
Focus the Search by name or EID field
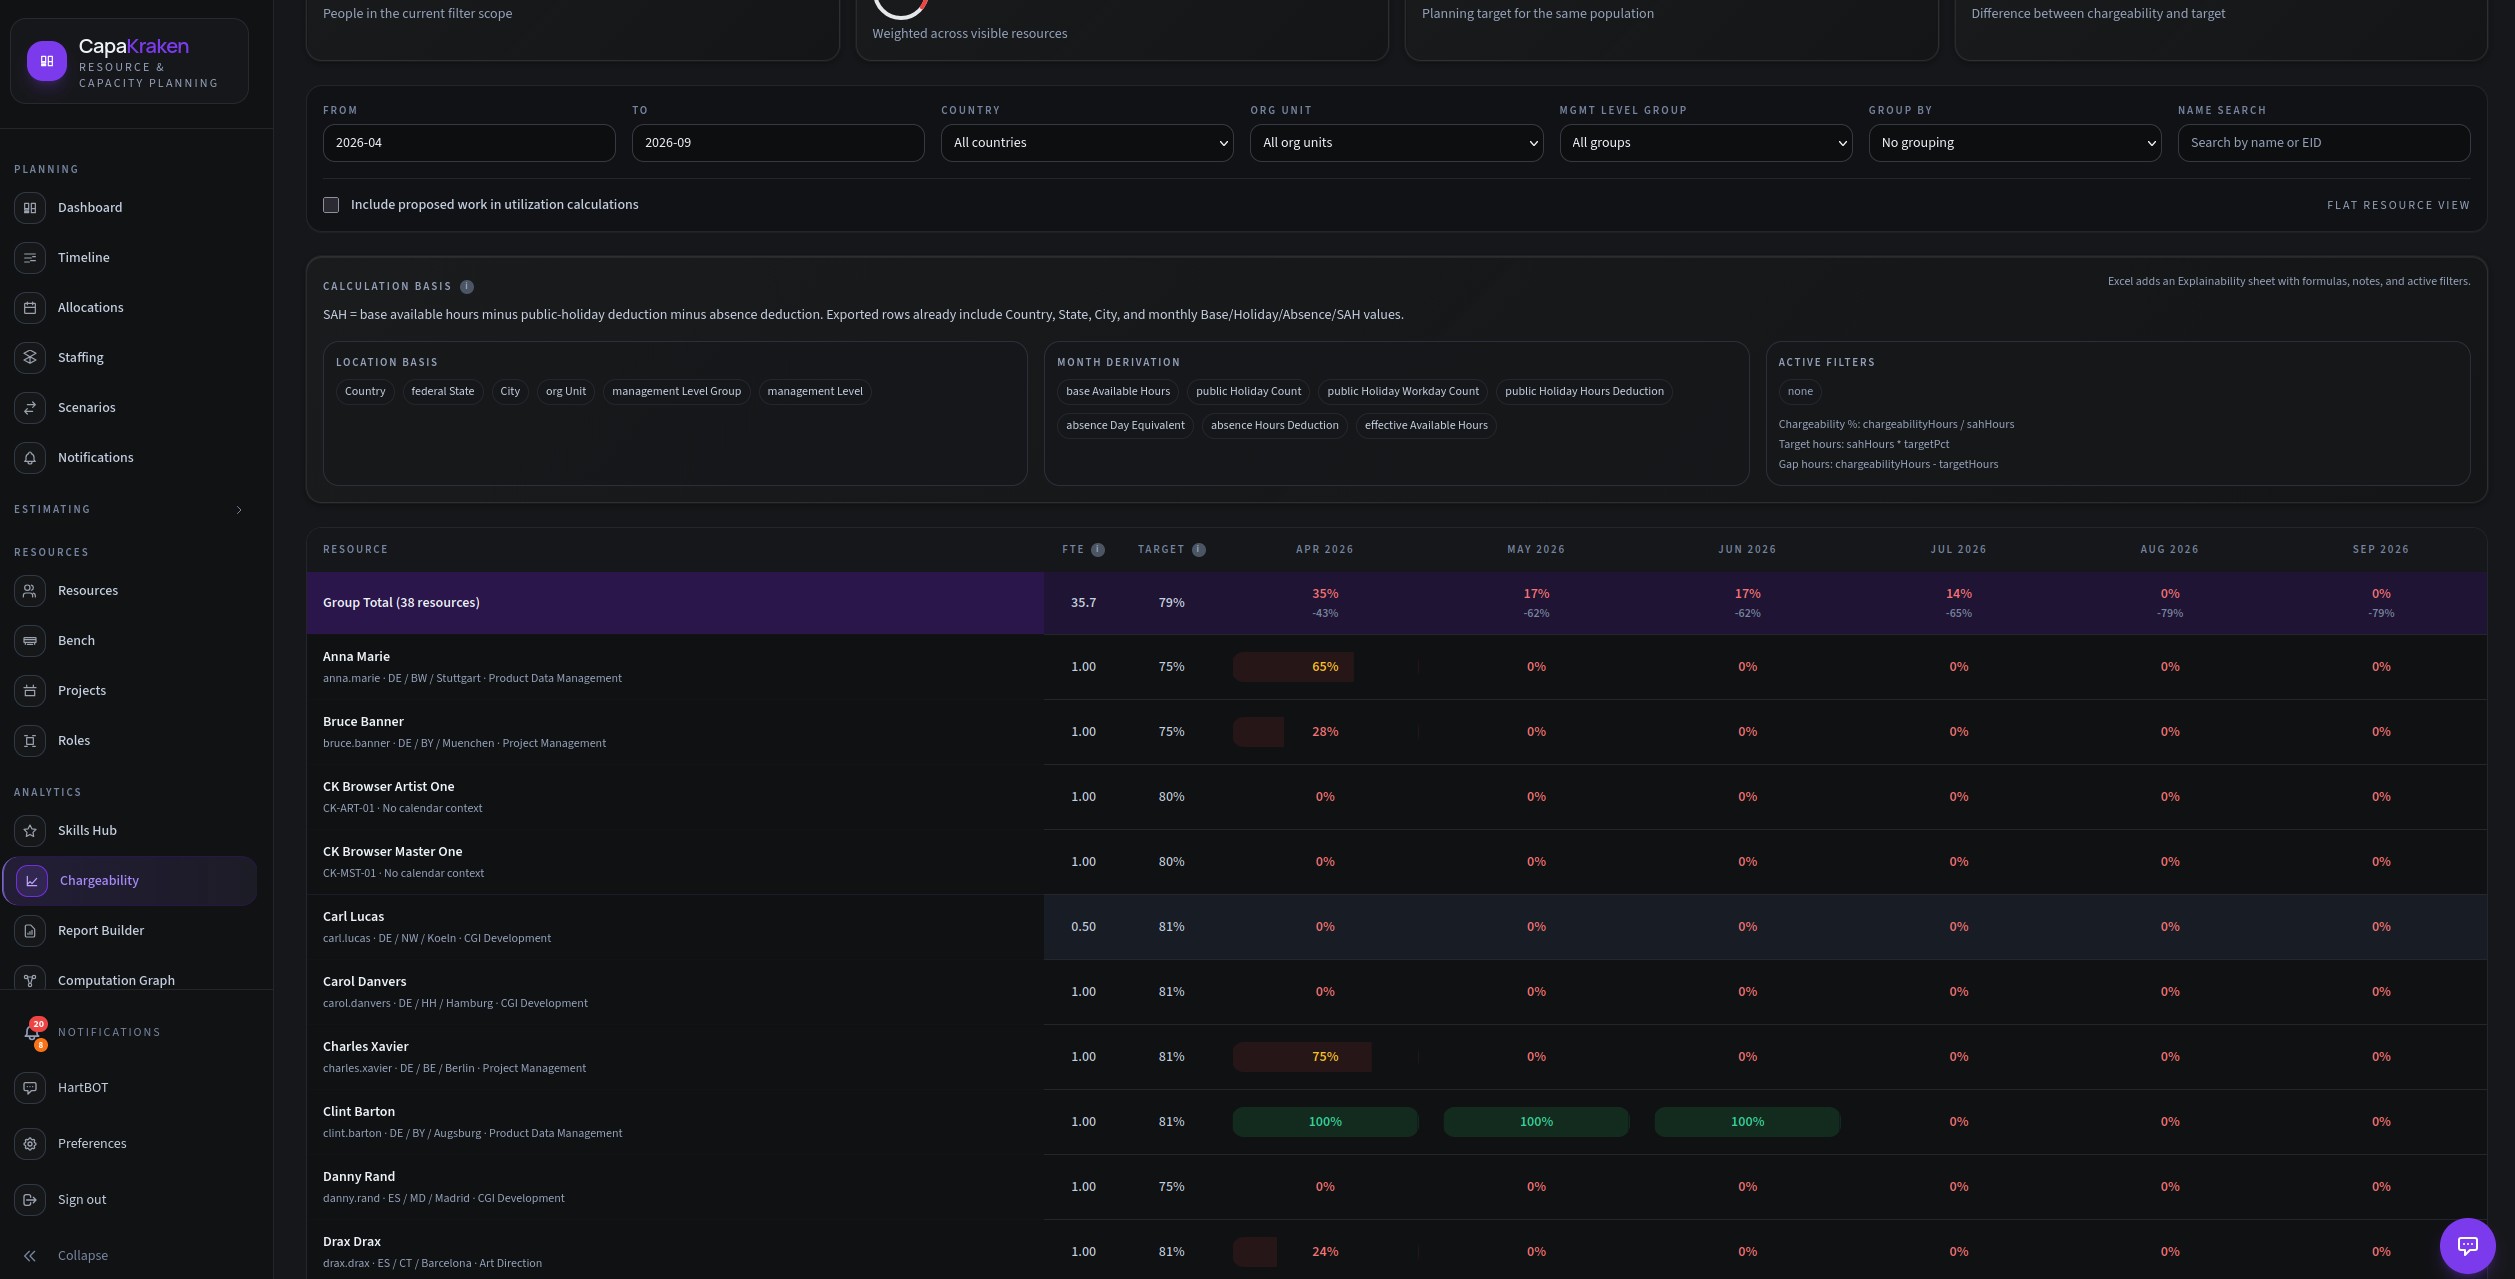[x=2324, y=143]
